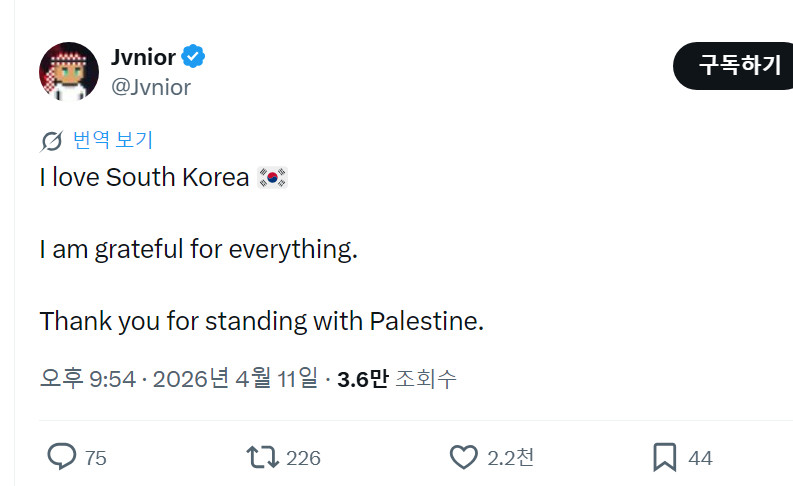Click the repost arrows icon
The width and height of the screenshot is (793, 486).
(262, 457)
